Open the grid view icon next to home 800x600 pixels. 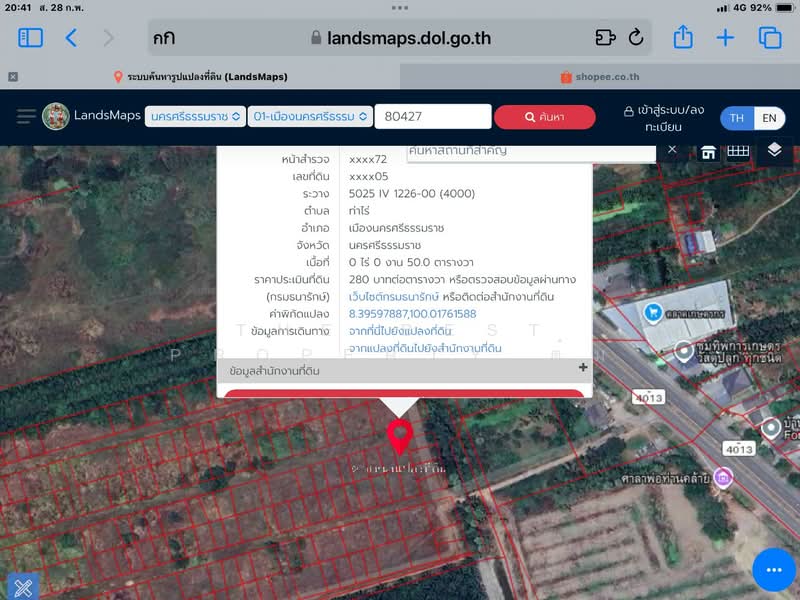pyautogui.click(x=737, y=151)
